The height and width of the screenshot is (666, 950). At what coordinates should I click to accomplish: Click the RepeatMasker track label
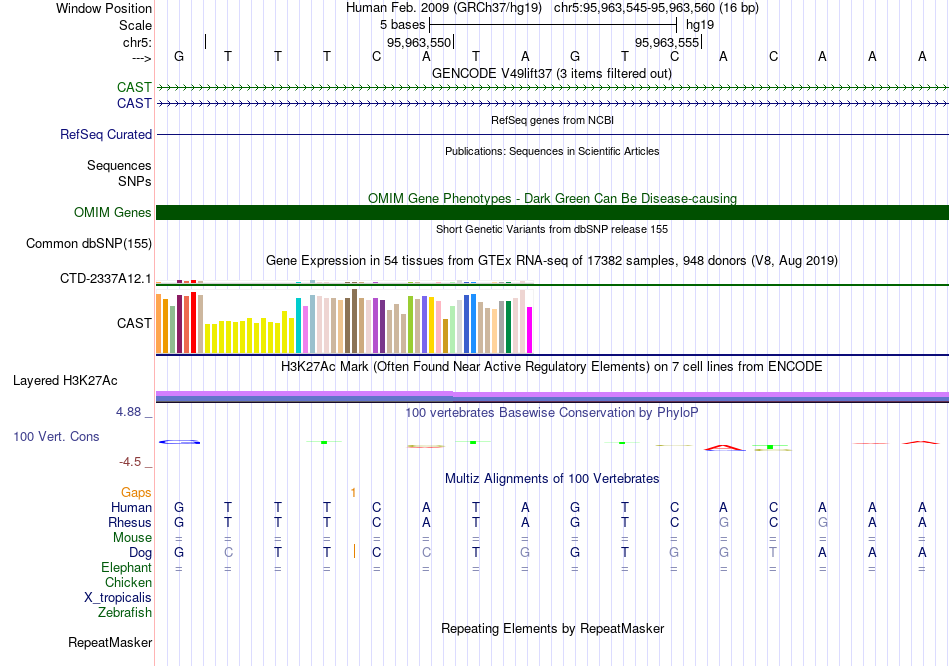[x=110, y=642]
